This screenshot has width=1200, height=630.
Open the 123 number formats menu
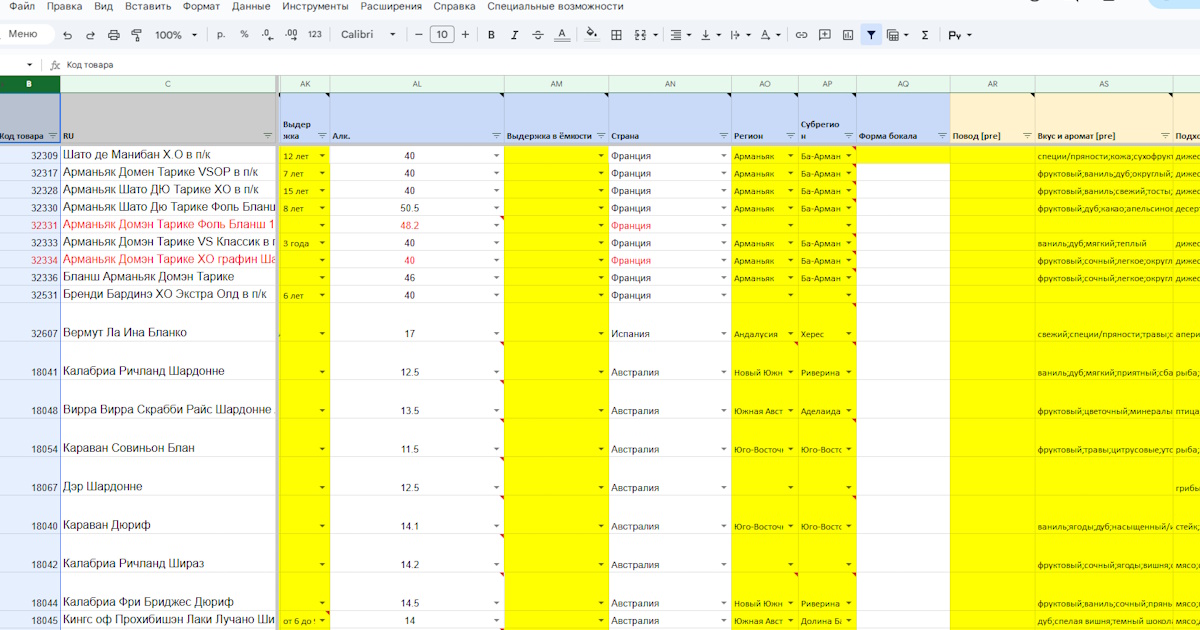pyautogui.click(x=315, y=35)
